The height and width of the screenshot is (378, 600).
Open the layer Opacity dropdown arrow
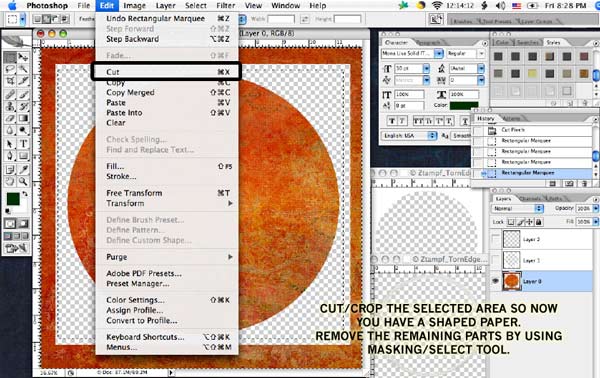click(595, 209)
